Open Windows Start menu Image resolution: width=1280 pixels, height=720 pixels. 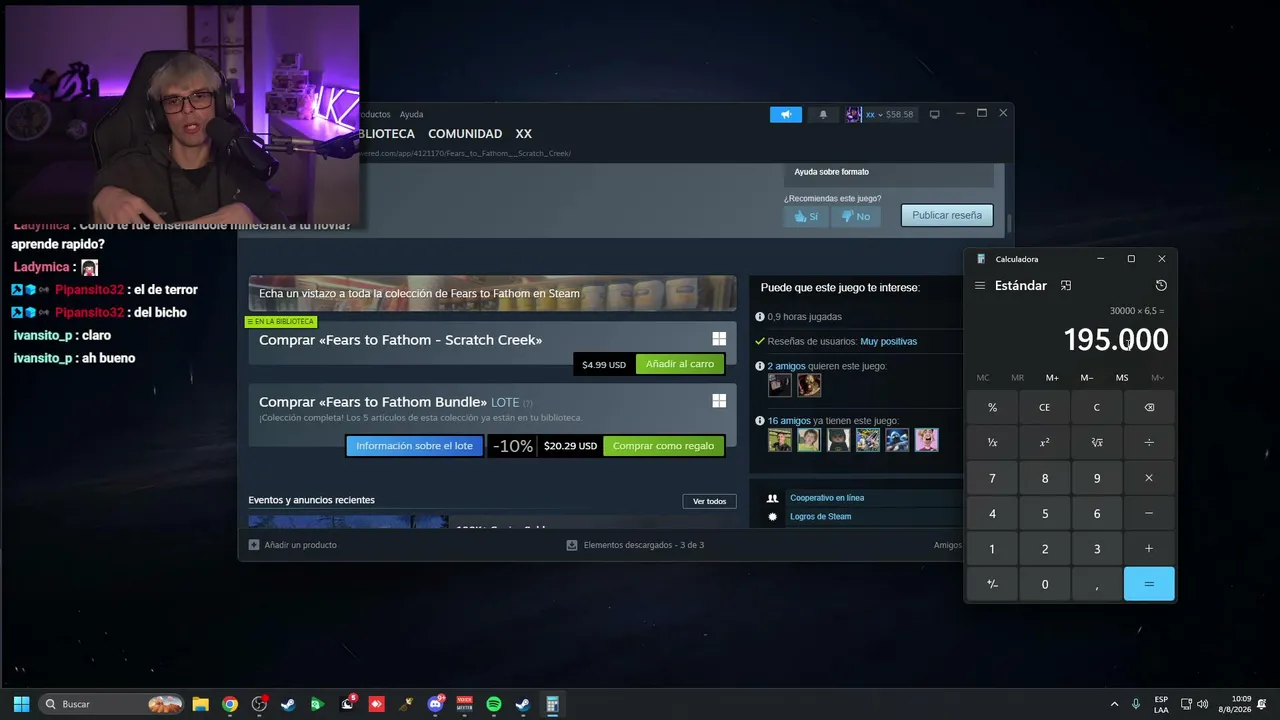coord(21,704)
